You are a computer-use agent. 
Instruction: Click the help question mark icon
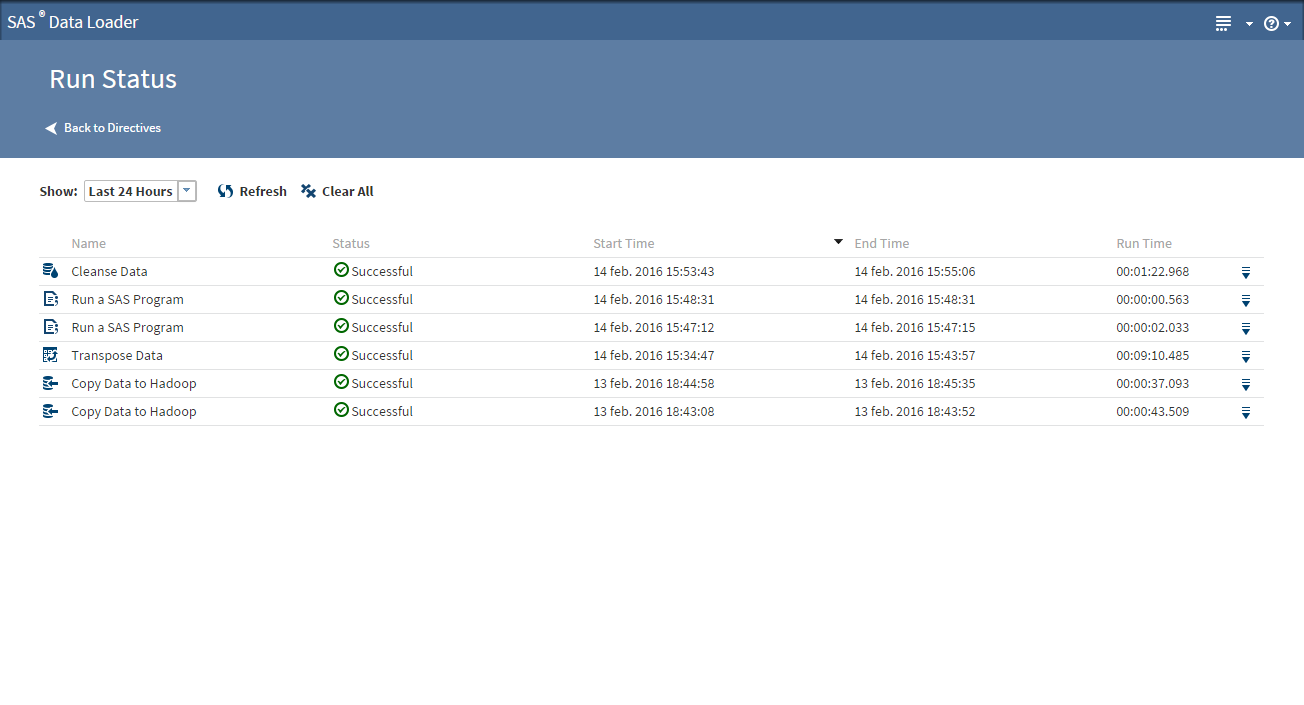click(1271, 23)
